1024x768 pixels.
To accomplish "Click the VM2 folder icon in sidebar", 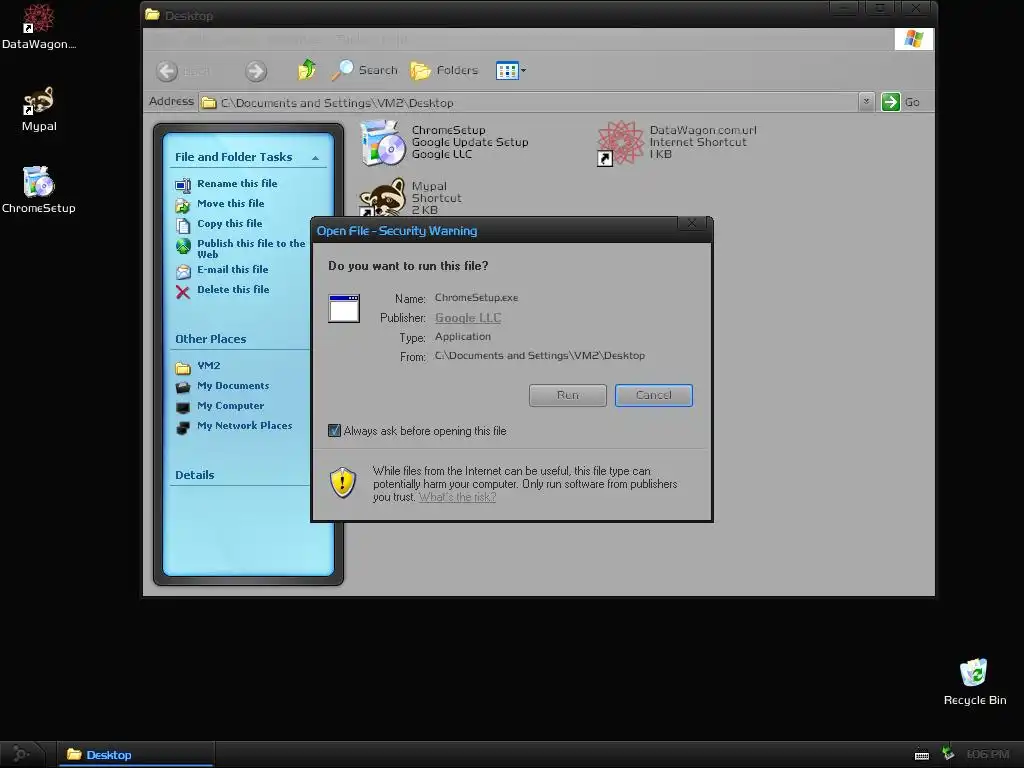I will [183, 367].
